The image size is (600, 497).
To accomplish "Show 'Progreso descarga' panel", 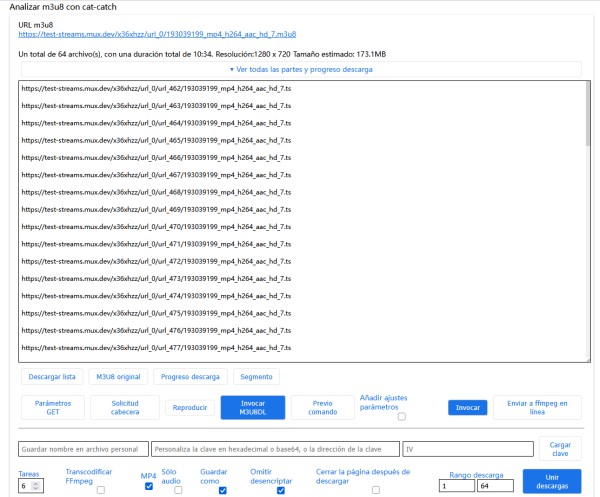I will [190, 377].
